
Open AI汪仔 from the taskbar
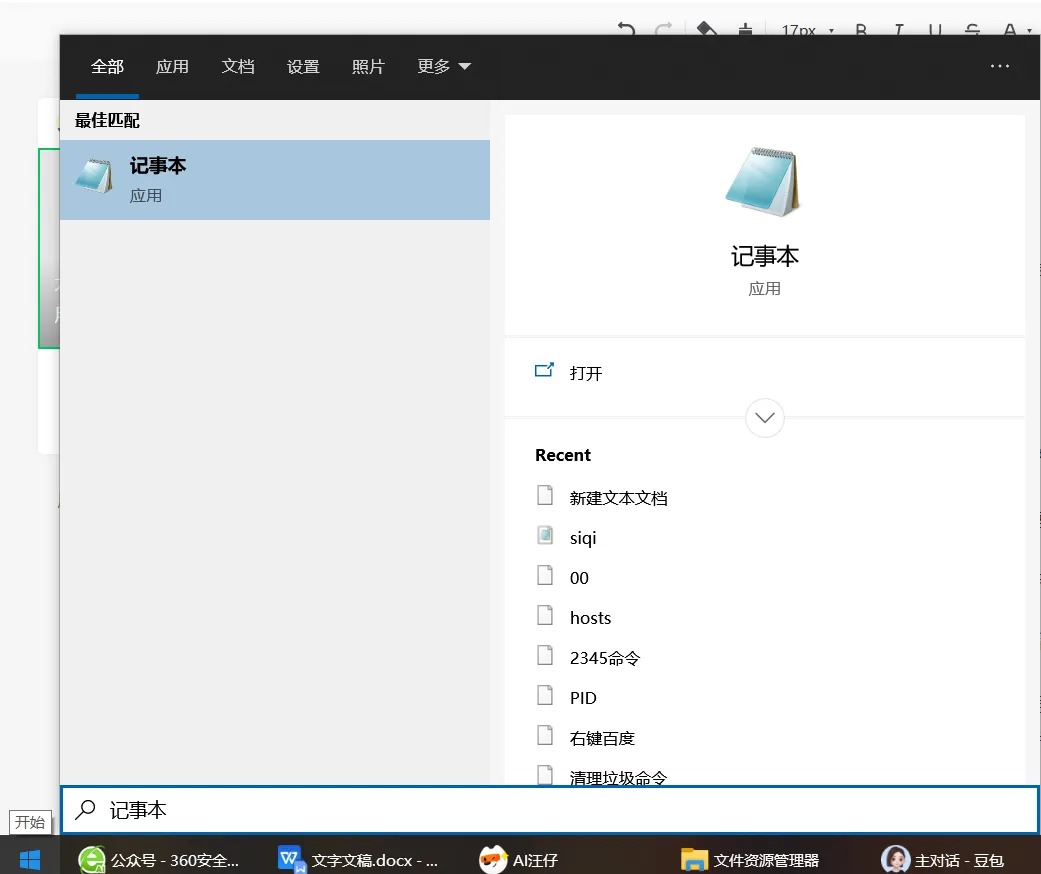click(518, 860)
